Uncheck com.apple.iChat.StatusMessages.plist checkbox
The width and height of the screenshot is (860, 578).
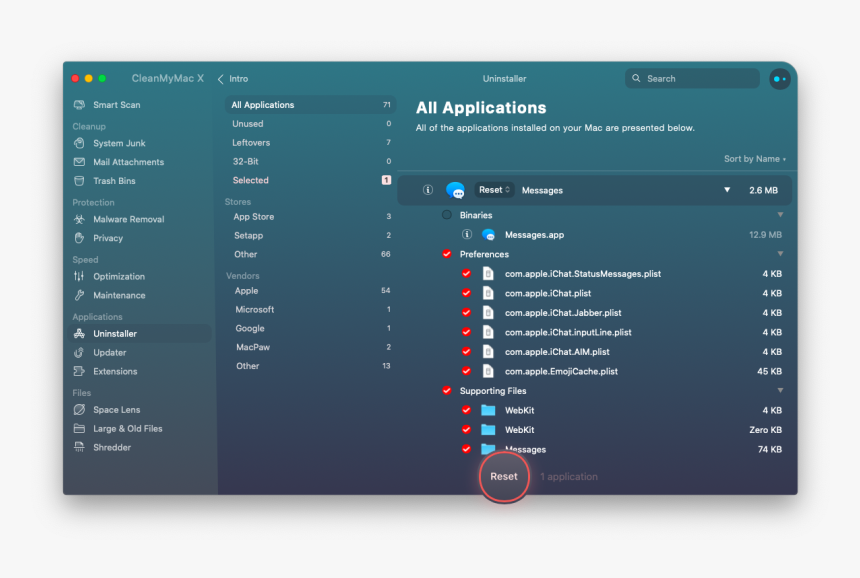[x=466, y=273]
